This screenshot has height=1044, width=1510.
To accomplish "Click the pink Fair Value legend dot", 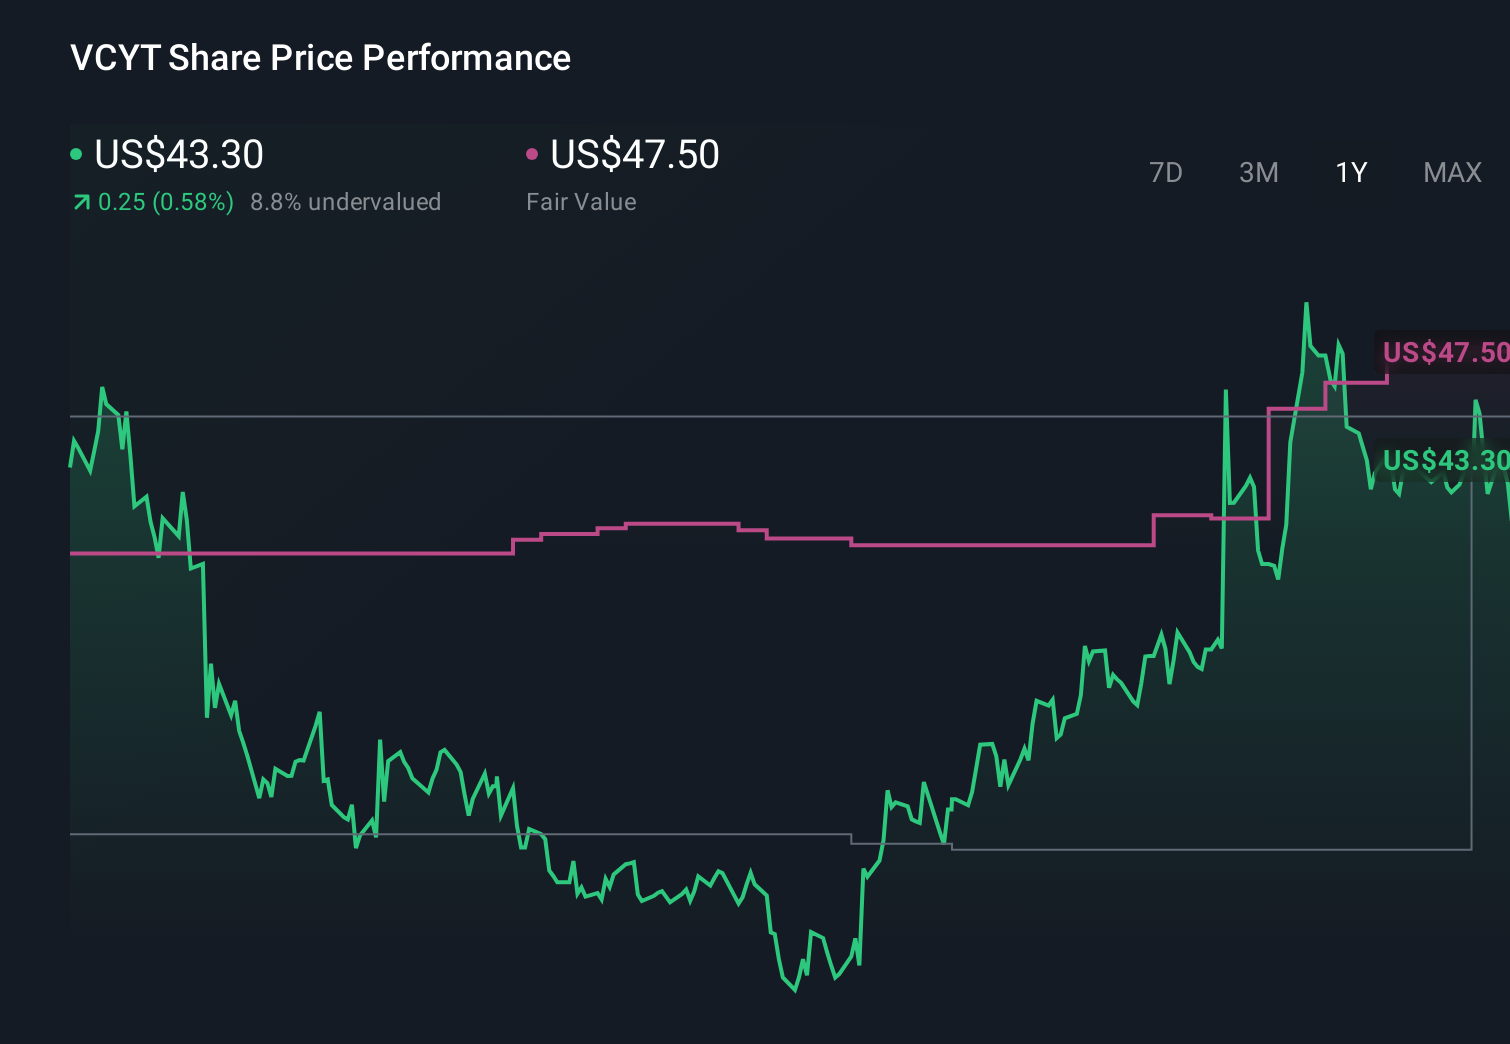I will (x=532, y=154).
